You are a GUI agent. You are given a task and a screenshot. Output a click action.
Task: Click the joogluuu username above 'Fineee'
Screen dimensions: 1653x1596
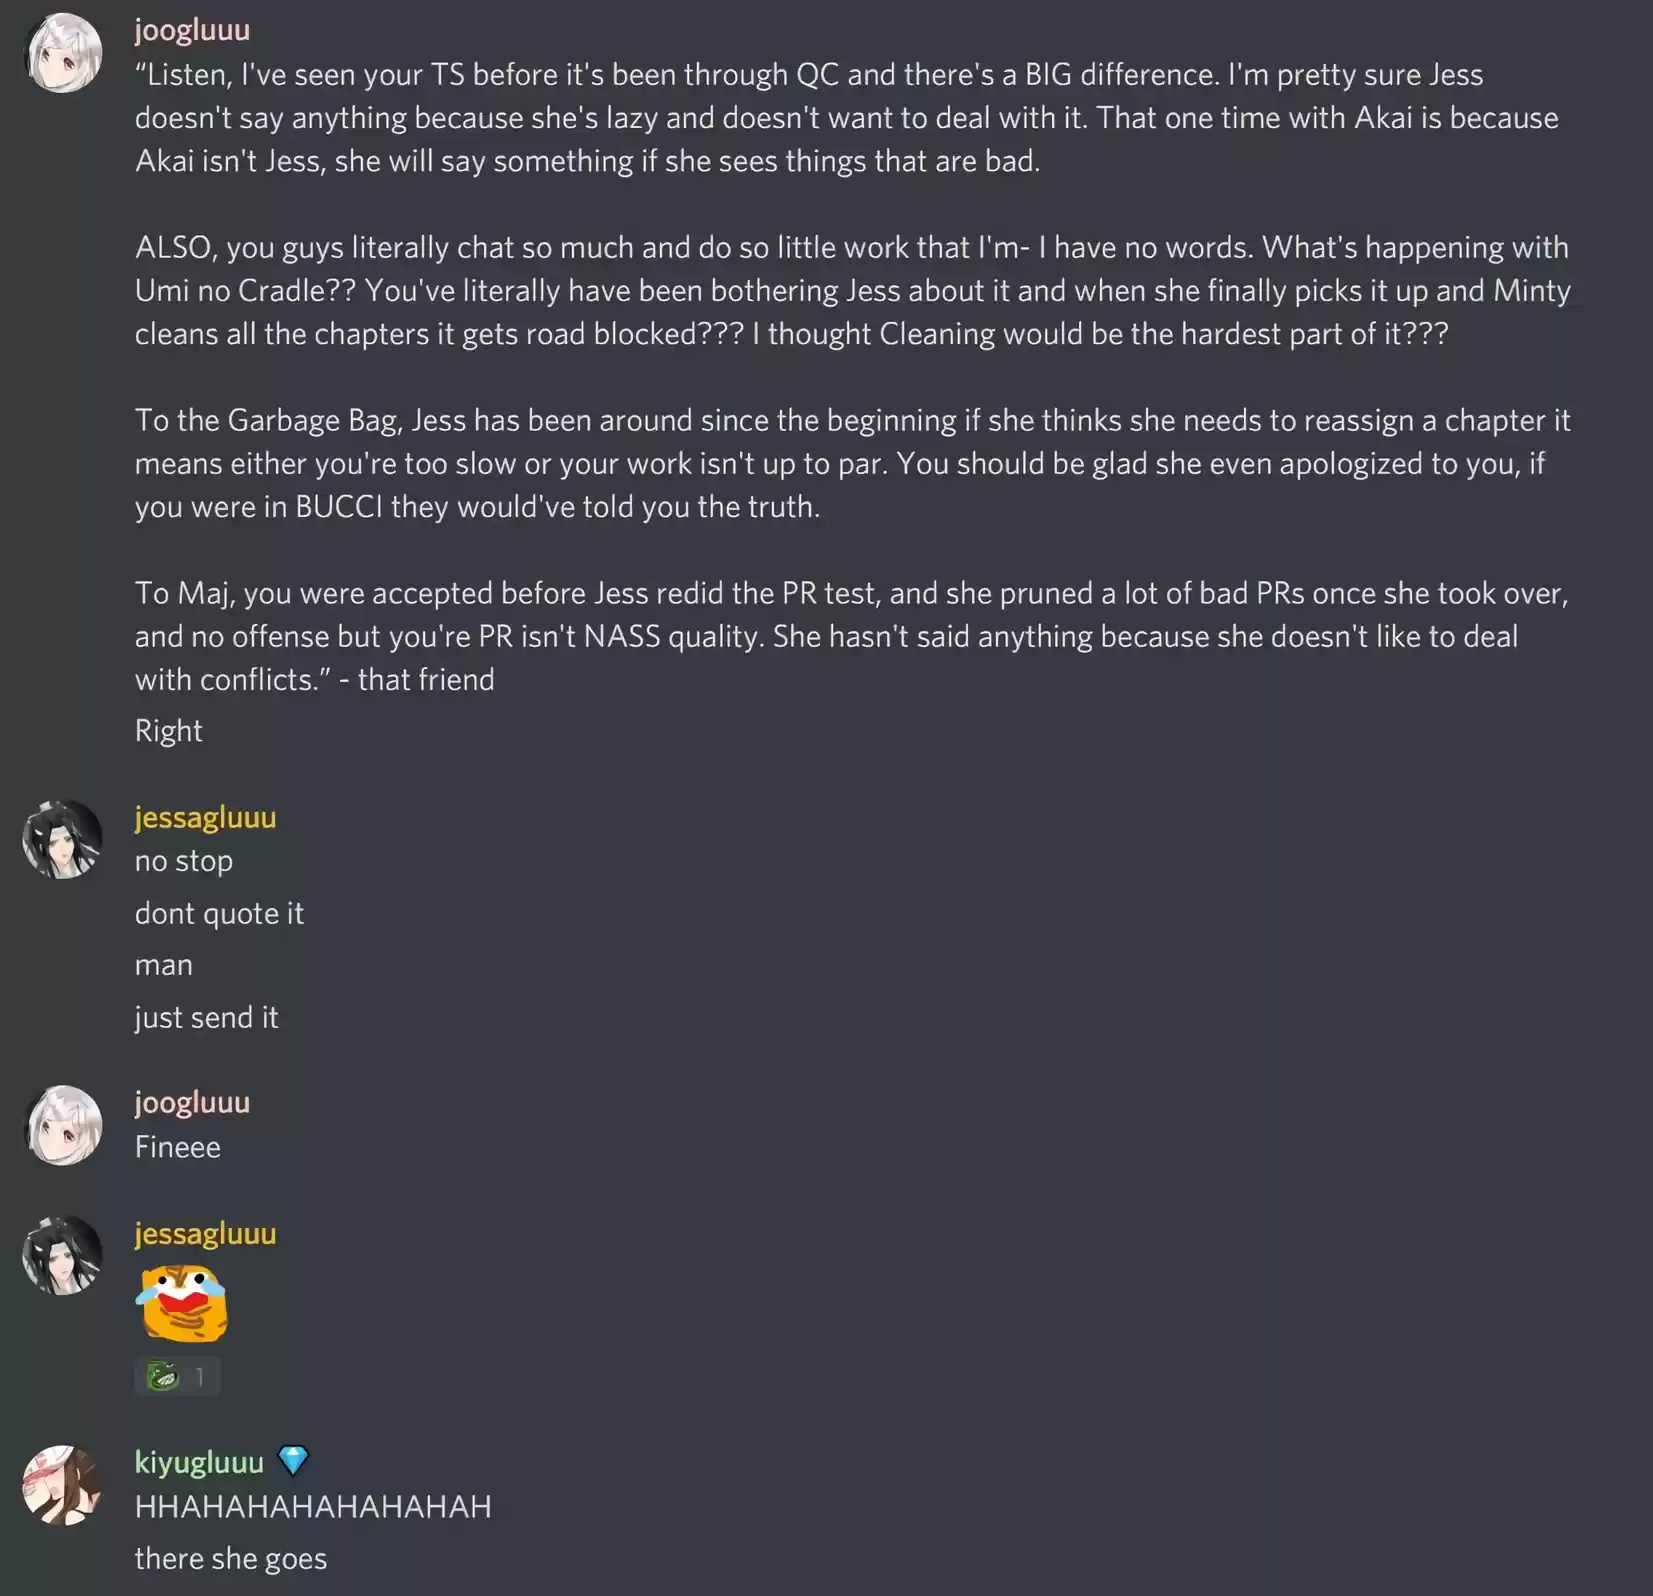coord(192,1102)
